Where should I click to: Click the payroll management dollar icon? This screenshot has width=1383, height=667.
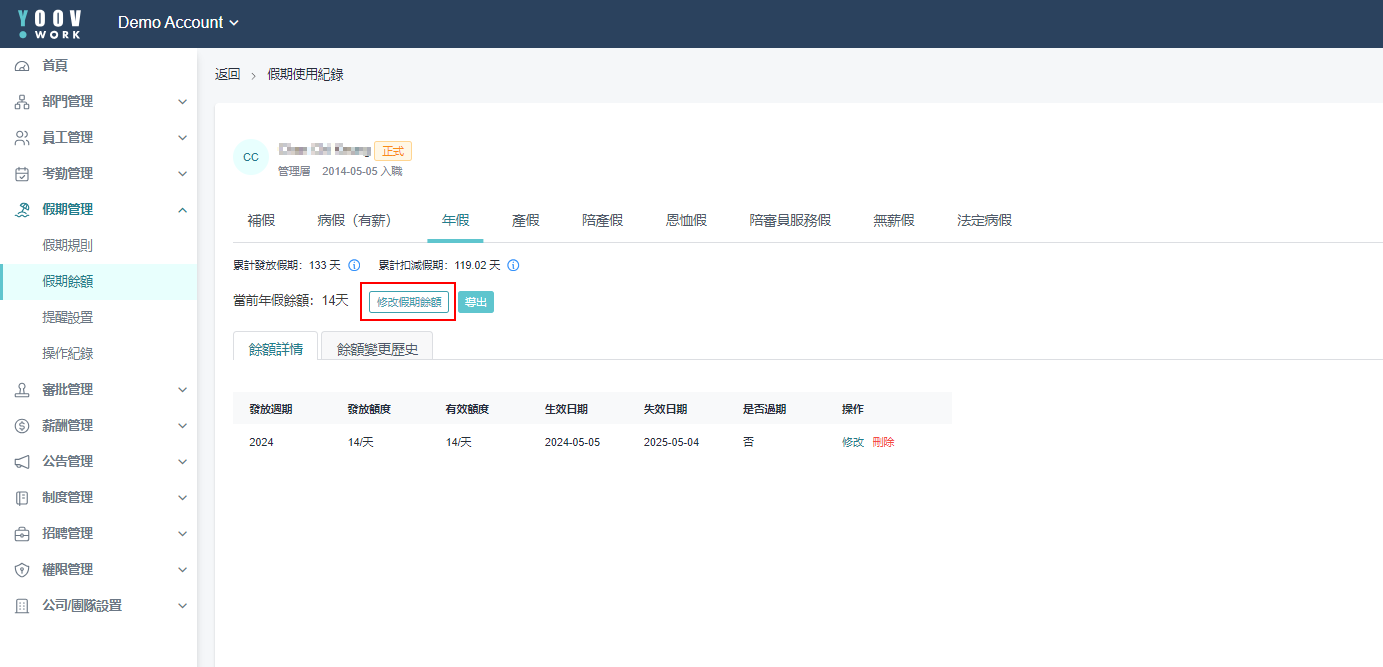tap(22, 426)
